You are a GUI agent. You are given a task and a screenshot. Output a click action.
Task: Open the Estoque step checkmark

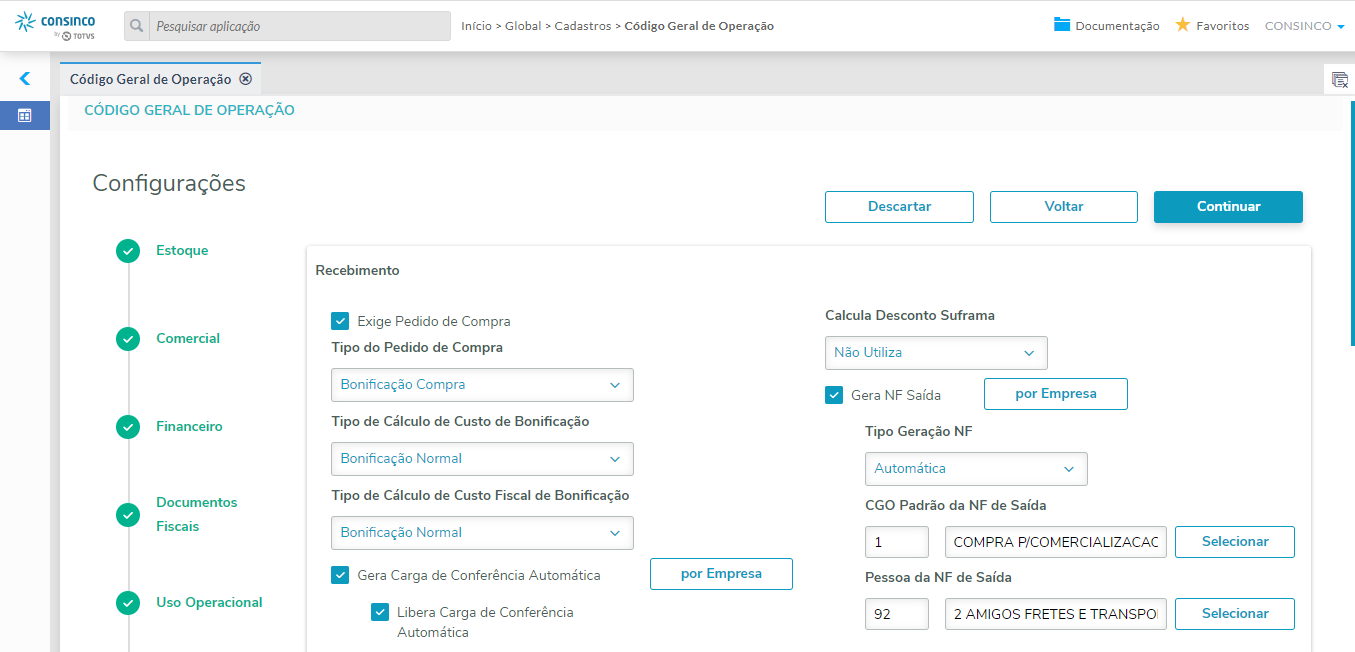coord(128,251)
